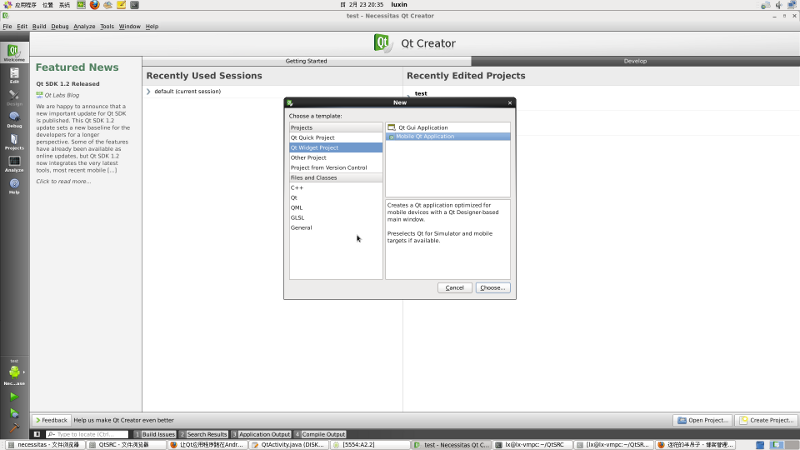Toggle the sidebar button near locator

pyautogui.click(x=37, y=434)
